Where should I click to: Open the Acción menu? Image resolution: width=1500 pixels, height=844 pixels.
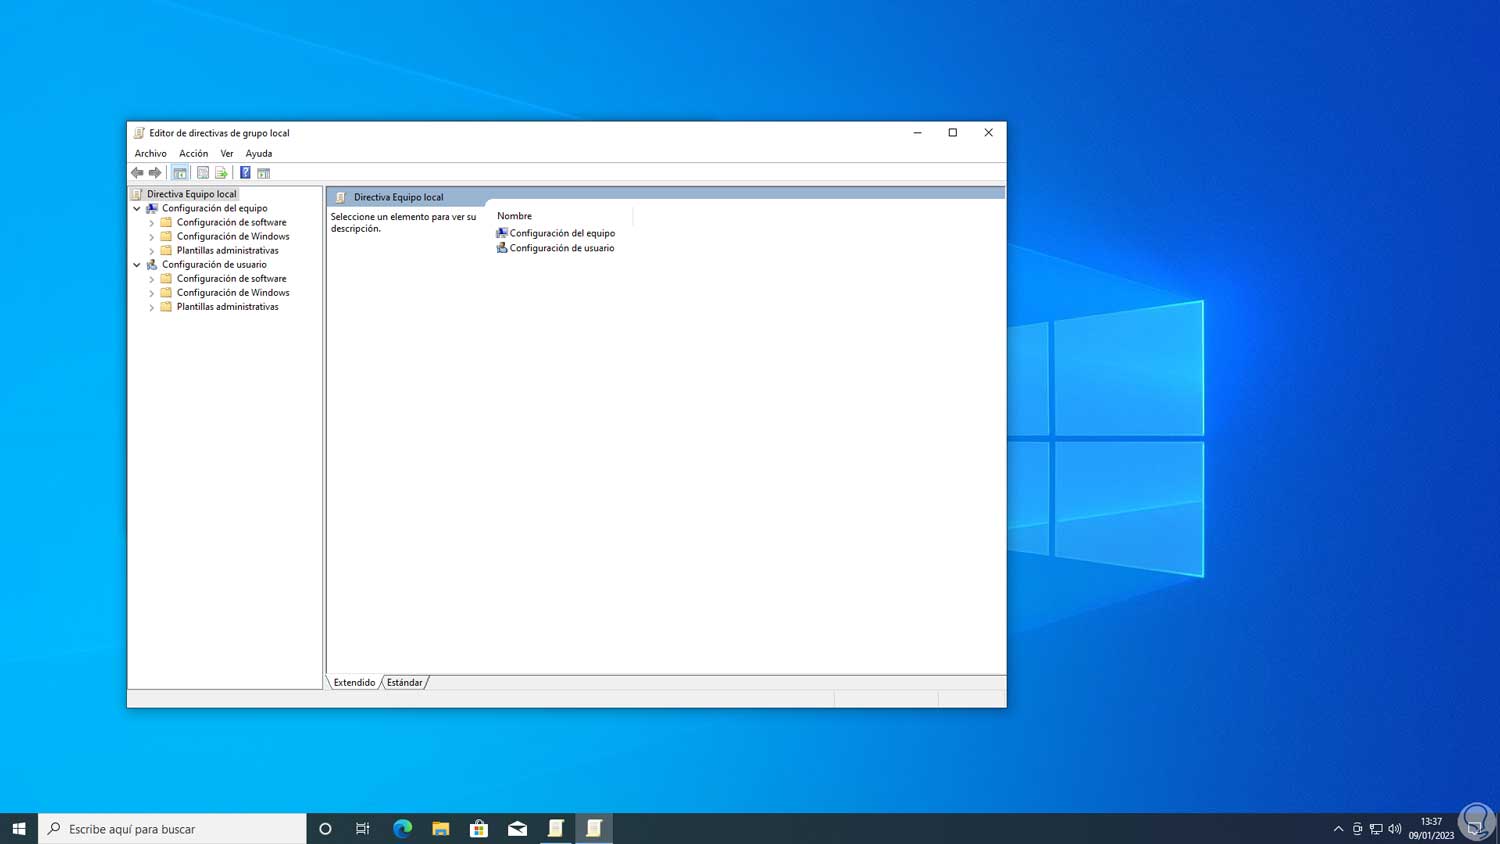tap(193, 153)
